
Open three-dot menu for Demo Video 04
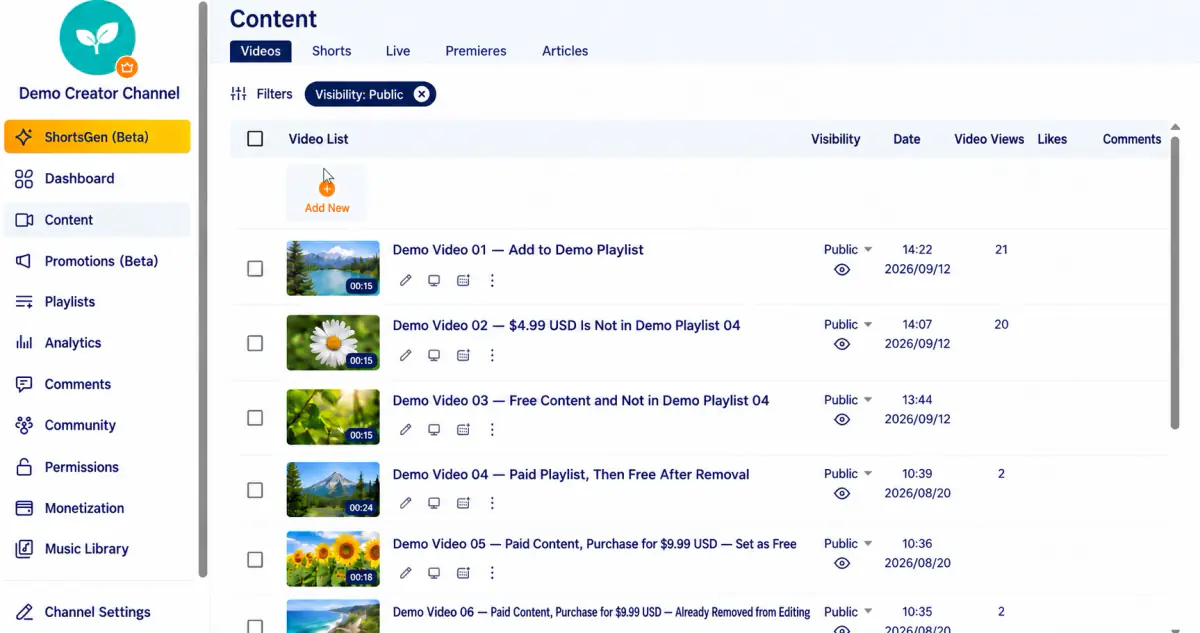pyautogui.click(x=492, y=503)
